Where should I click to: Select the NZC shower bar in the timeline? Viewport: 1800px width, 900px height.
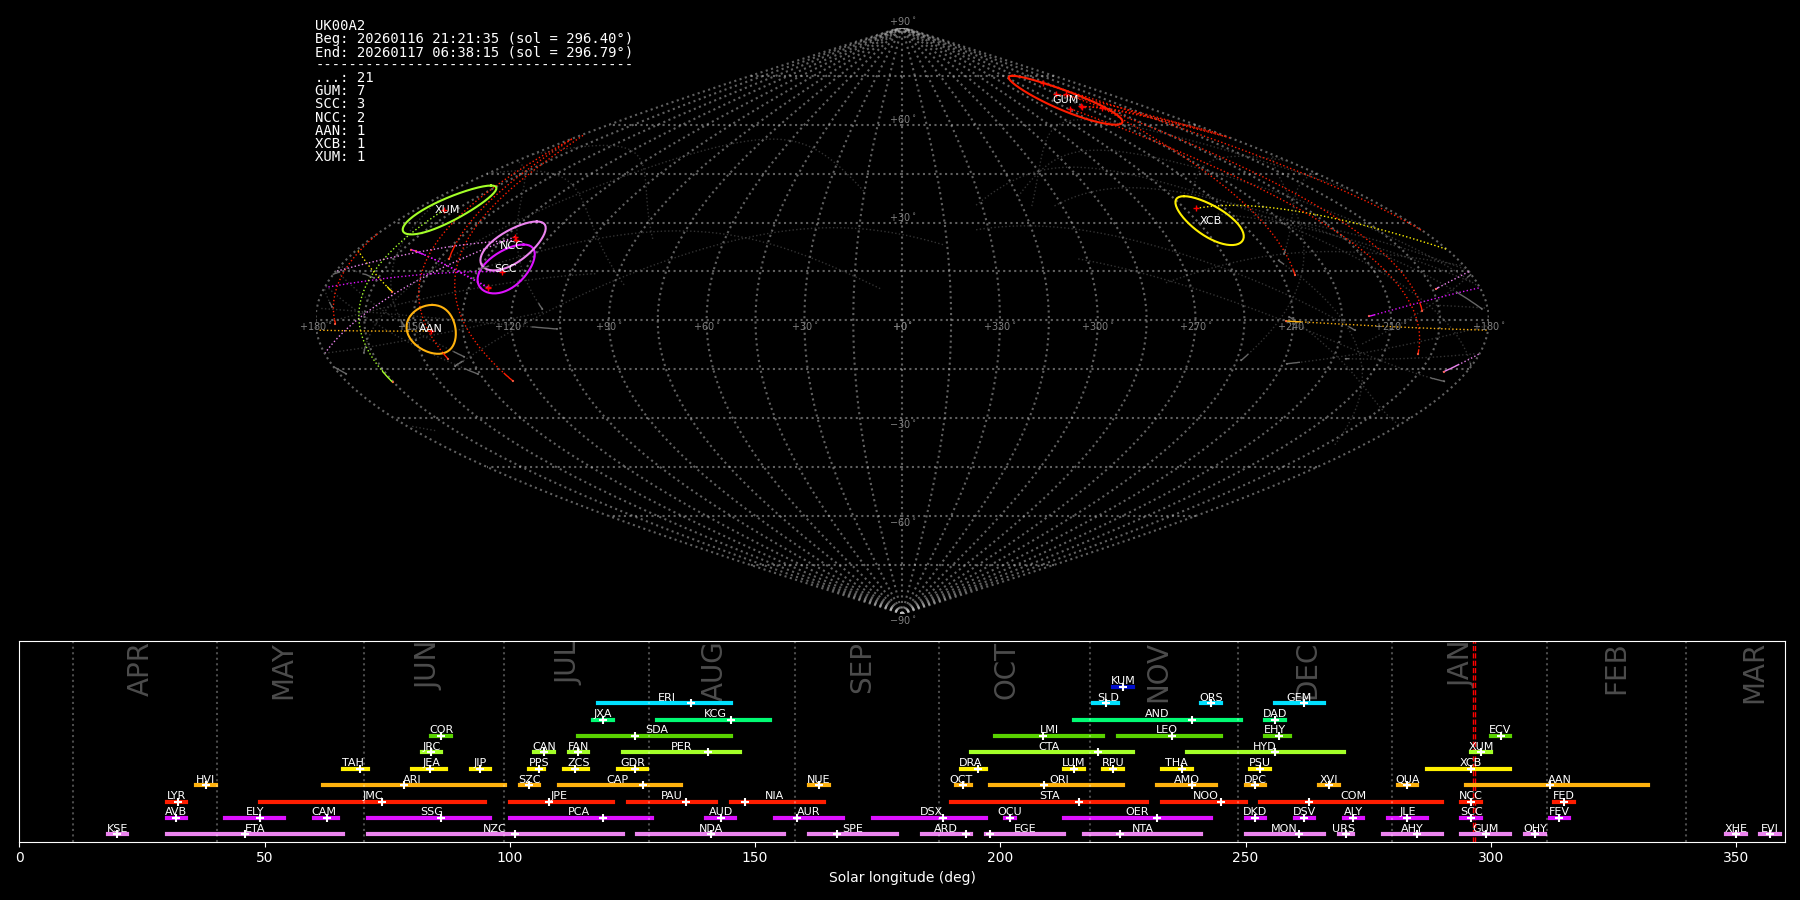[x=495, y=834]
